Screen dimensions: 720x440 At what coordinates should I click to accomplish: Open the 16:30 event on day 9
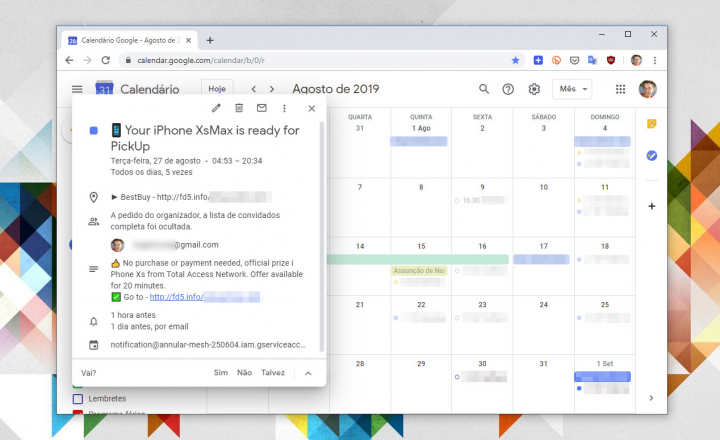point(481,200)
